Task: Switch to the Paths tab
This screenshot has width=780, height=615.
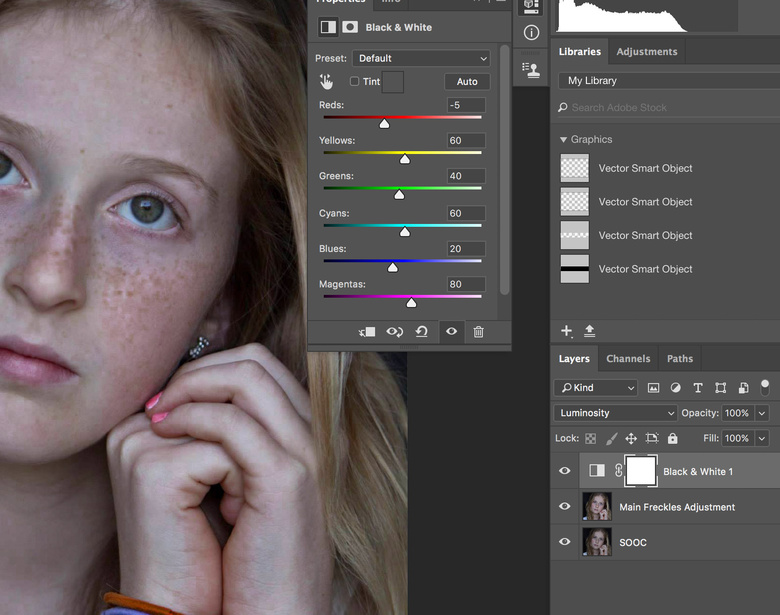Action: click(x=680, y=359)
